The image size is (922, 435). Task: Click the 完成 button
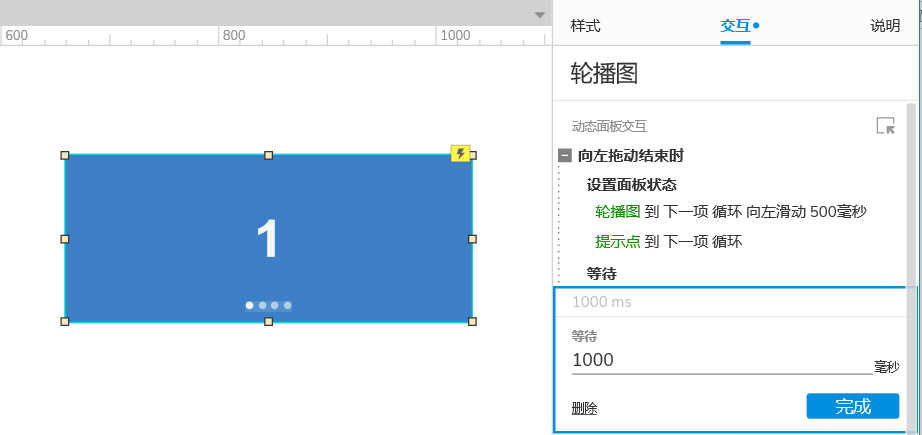(x=853, y=406)
